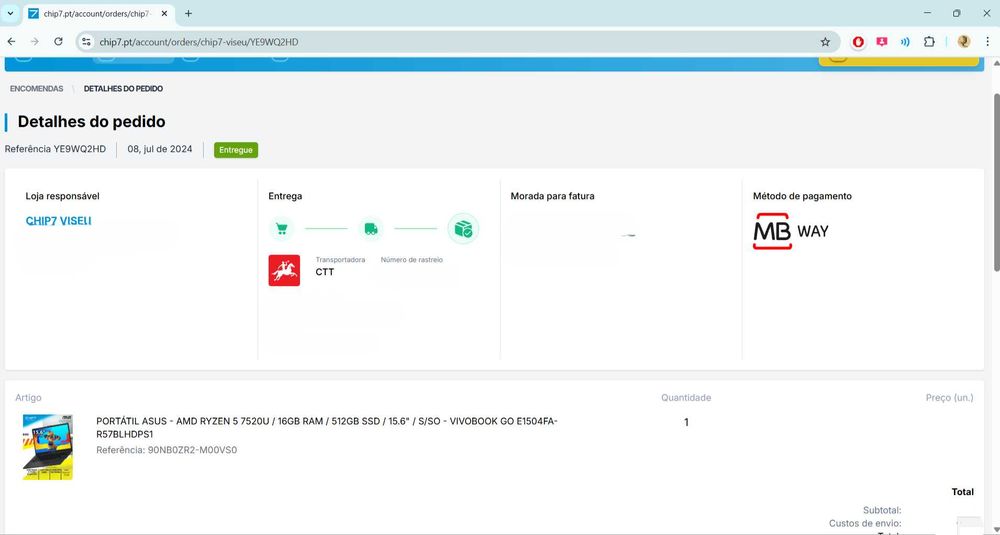Bookmark this page with the star icon

(825, 42)
